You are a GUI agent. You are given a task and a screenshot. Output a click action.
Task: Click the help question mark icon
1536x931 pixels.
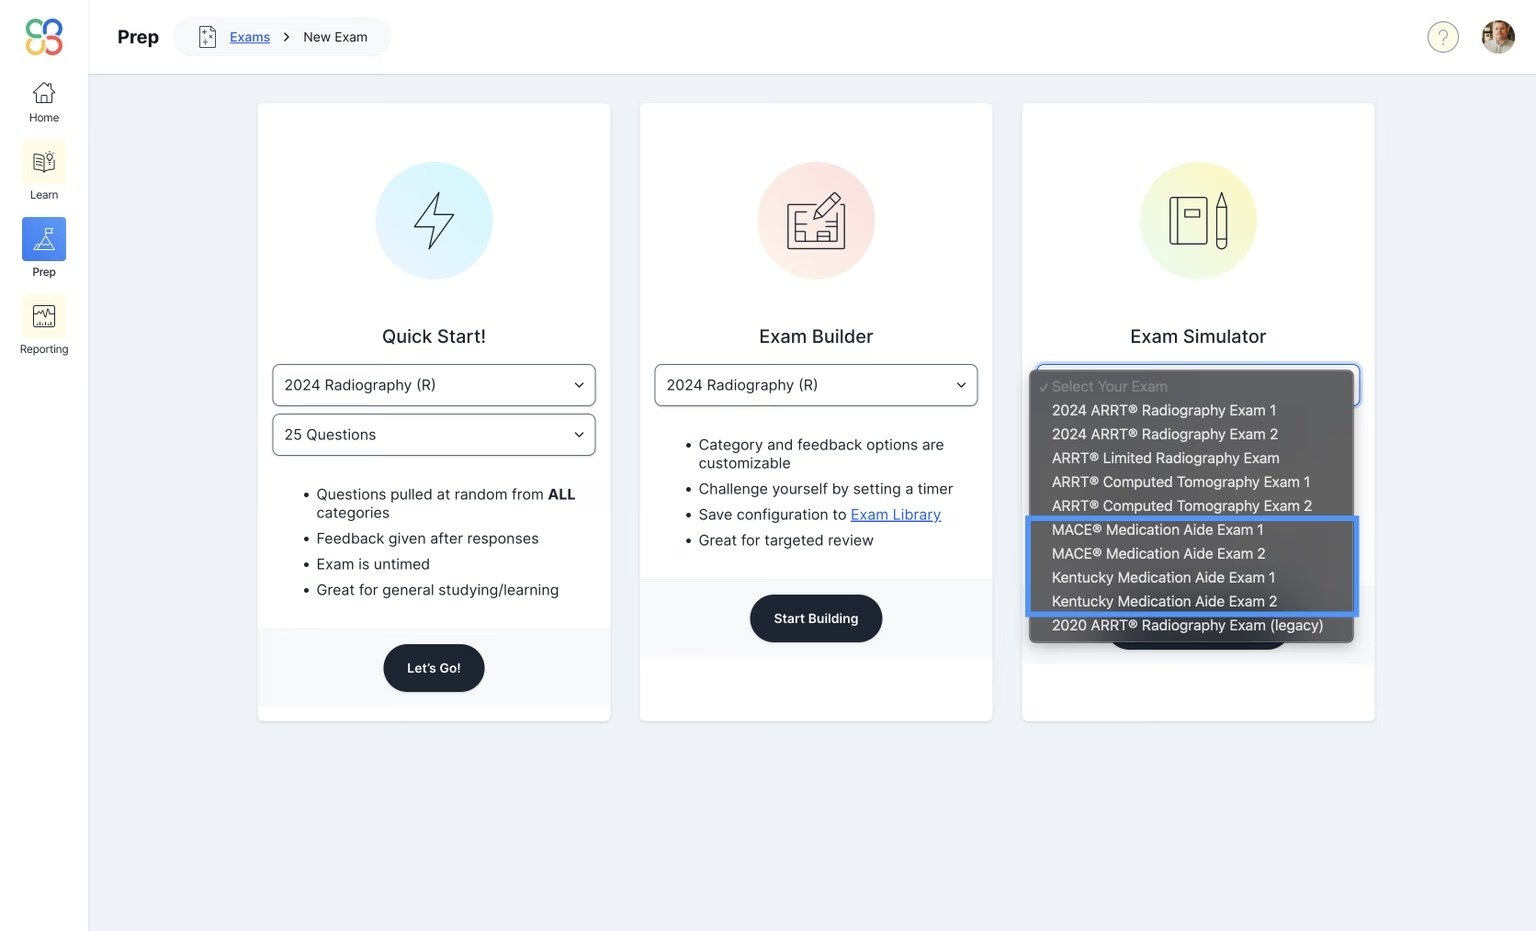coord(1443,36)
